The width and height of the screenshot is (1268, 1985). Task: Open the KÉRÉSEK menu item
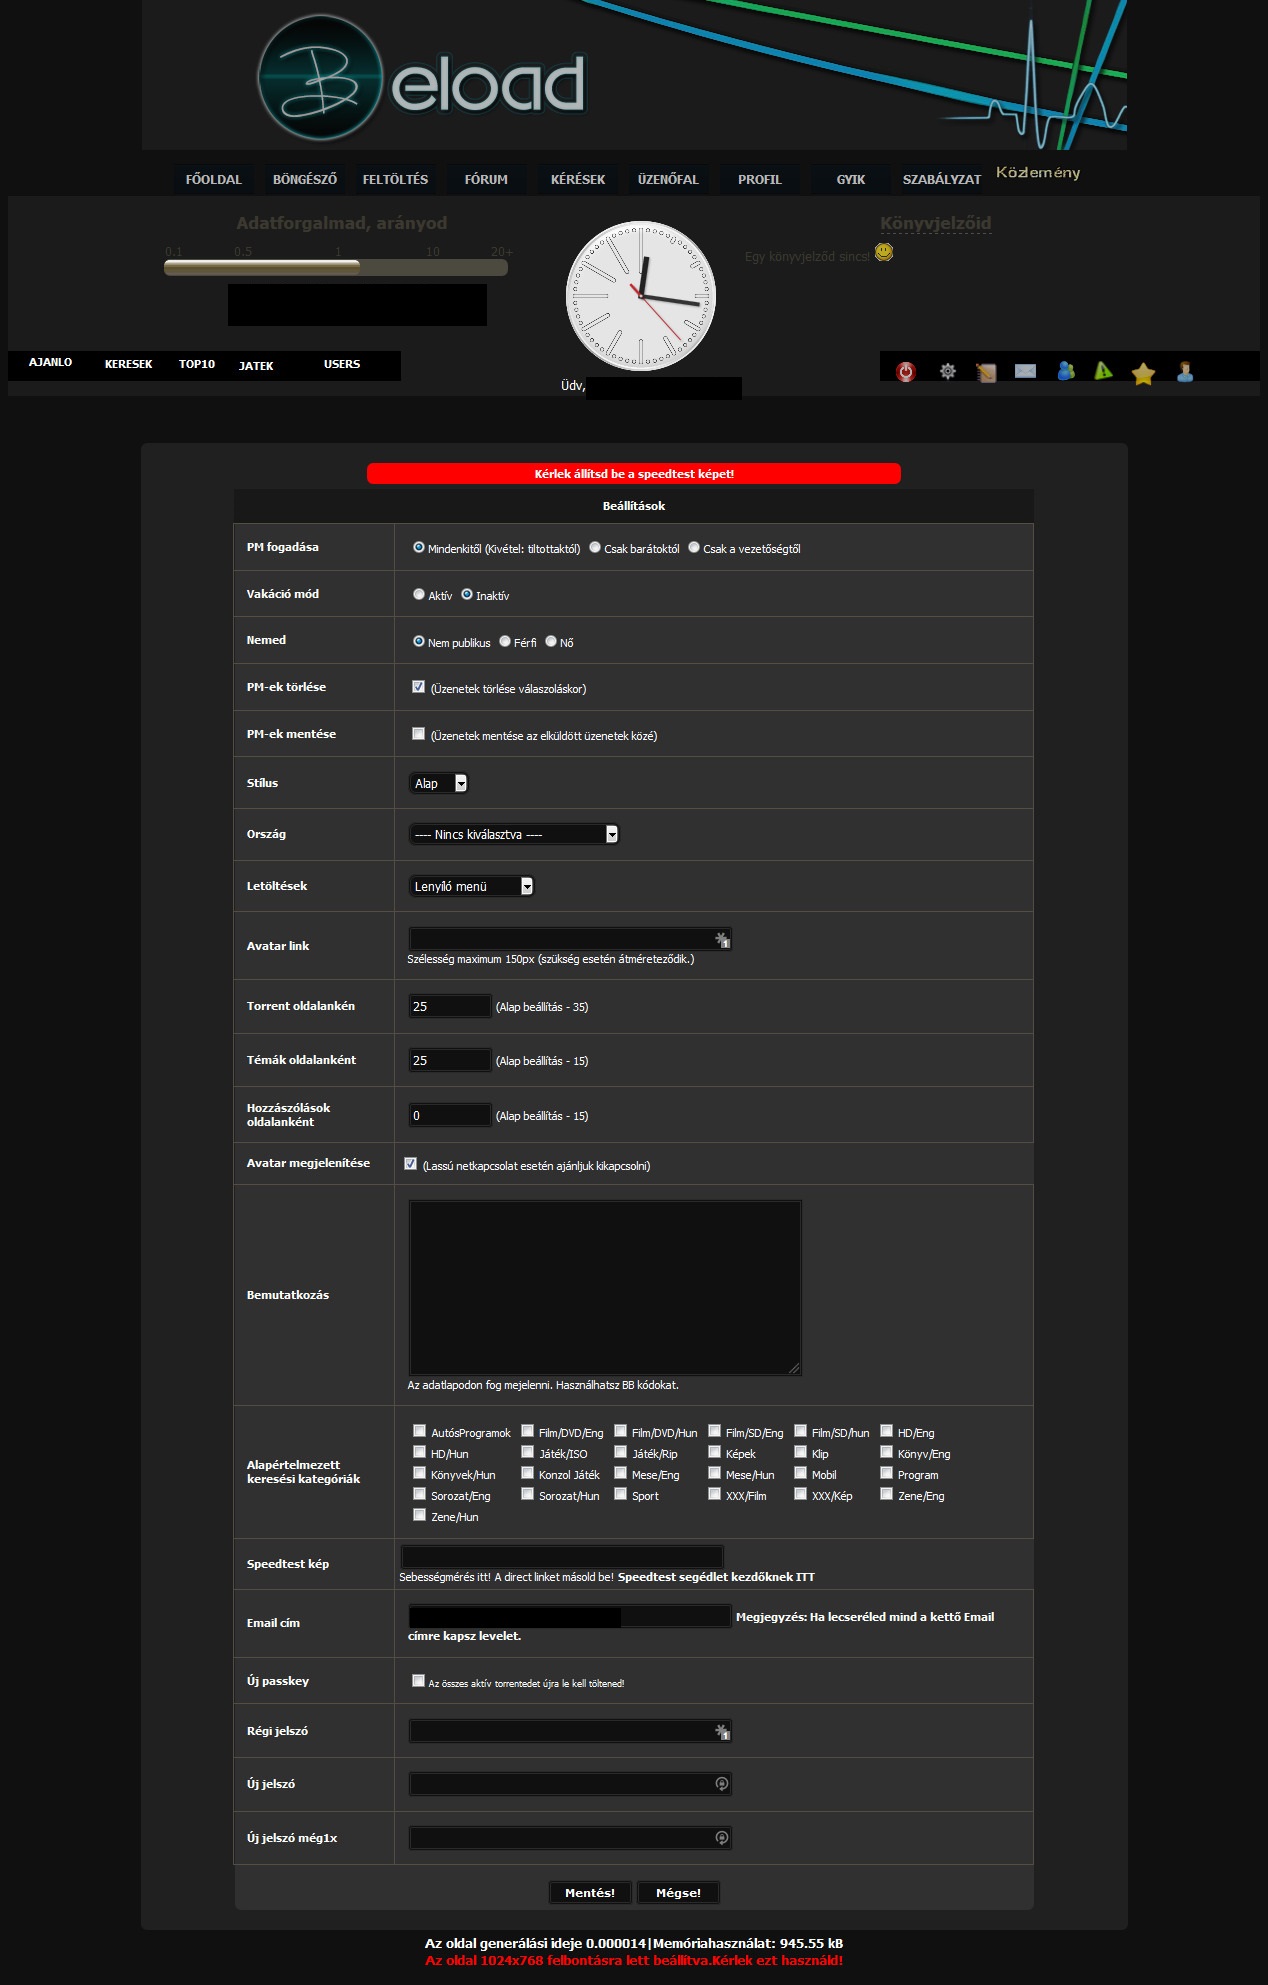578,180
